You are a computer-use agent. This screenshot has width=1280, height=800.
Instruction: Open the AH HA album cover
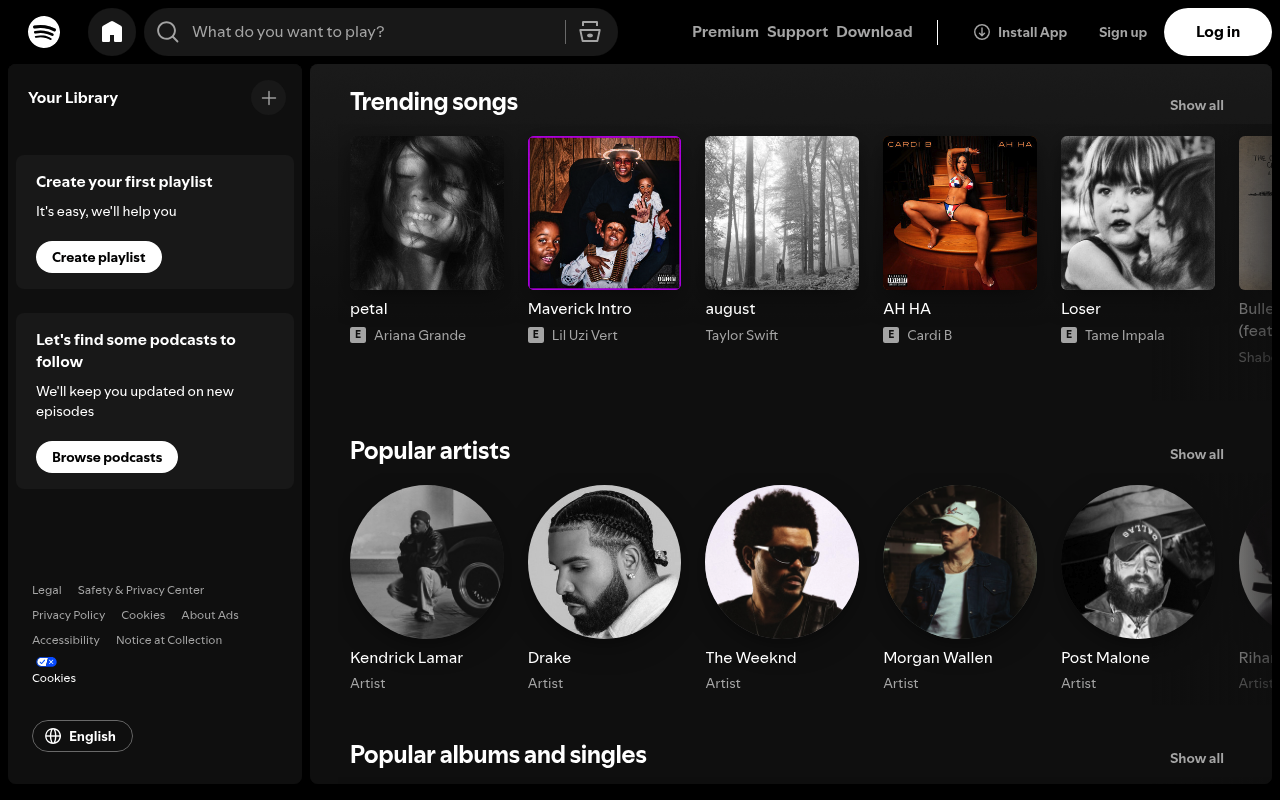click(x=960, y=213)
